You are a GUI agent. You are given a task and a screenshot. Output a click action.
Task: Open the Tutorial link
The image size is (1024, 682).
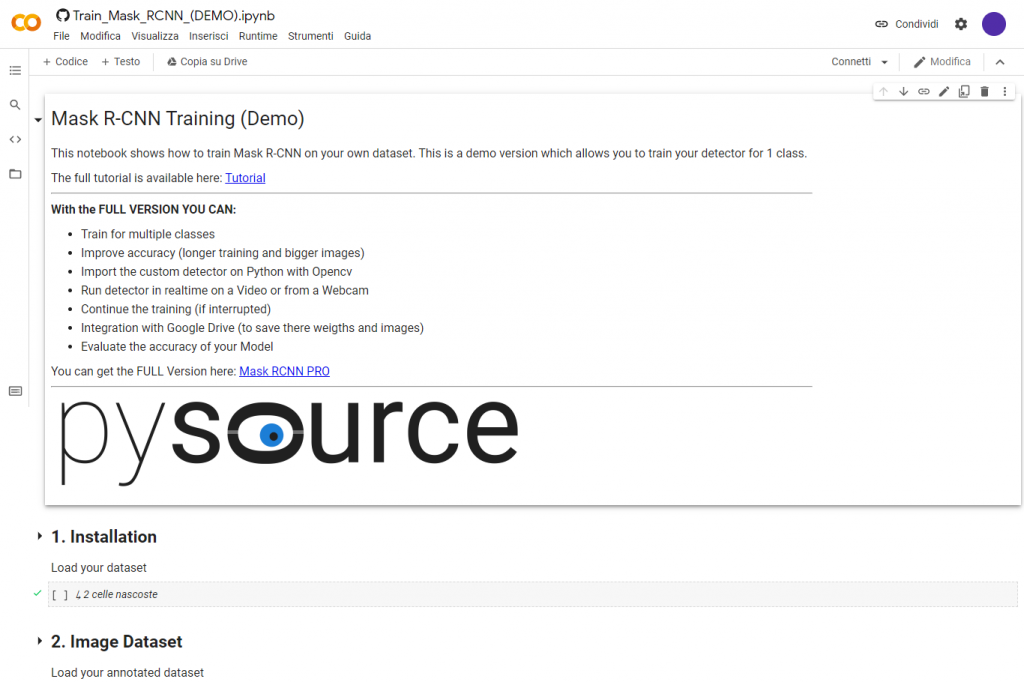coord(246,178)
